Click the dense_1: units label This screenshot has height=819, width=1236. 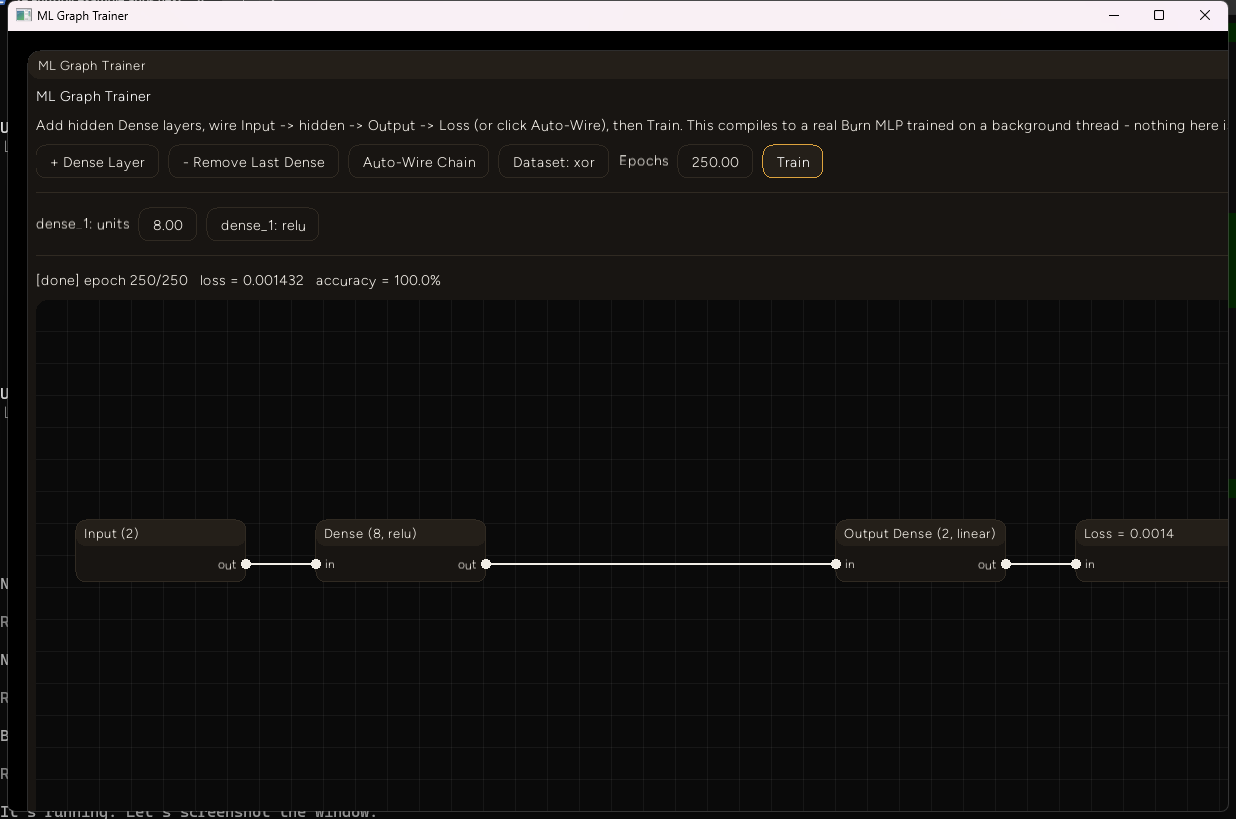83,224
